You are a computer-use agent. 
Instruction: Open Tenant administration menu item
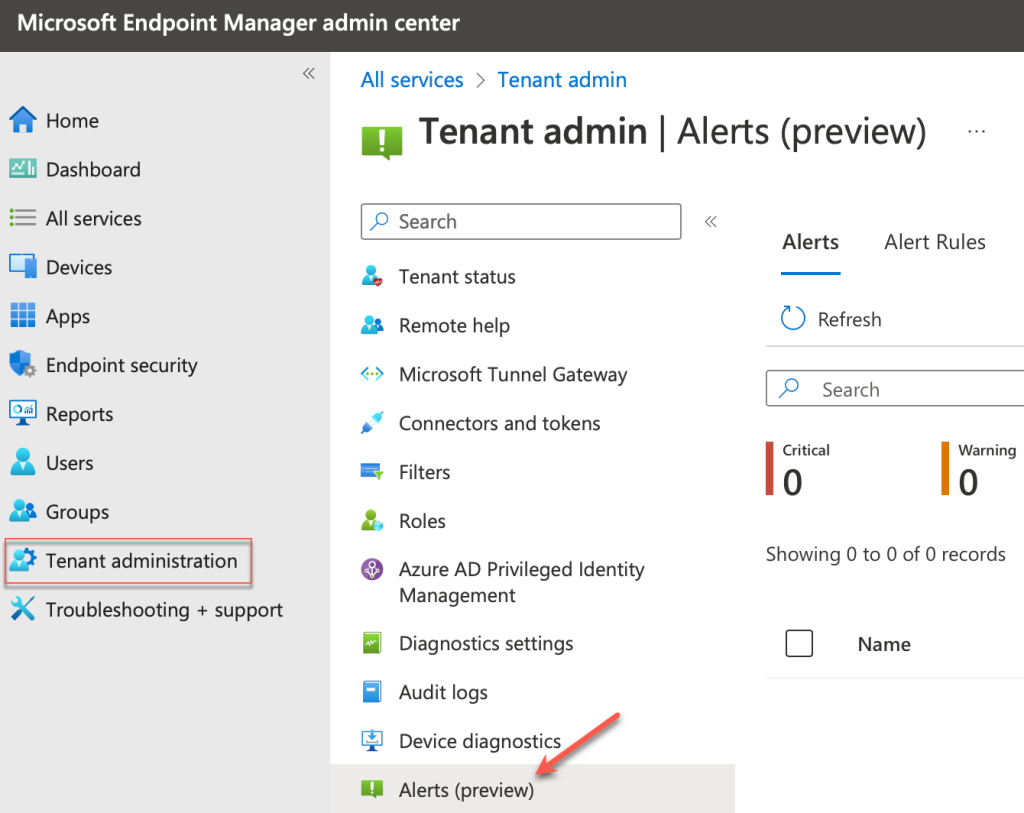tap(128, 561)
